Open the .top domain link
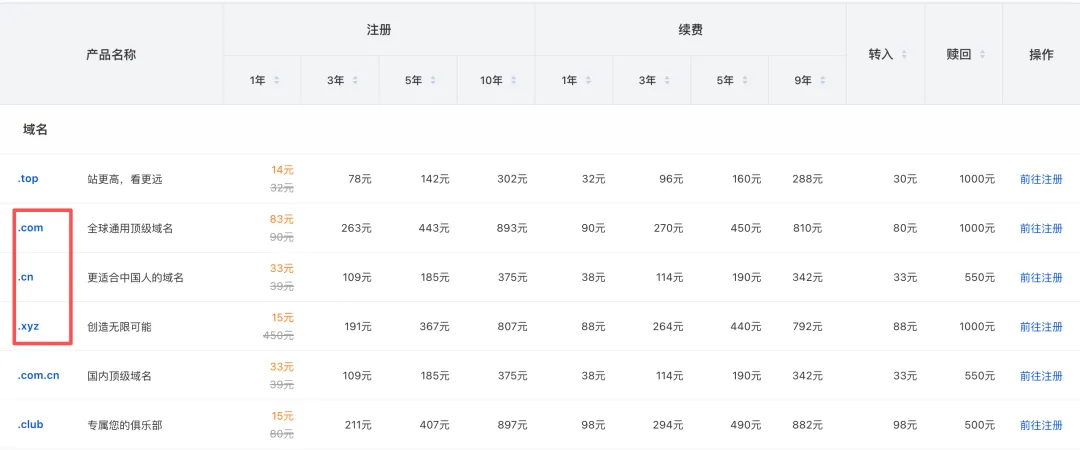 coord(28,179)
